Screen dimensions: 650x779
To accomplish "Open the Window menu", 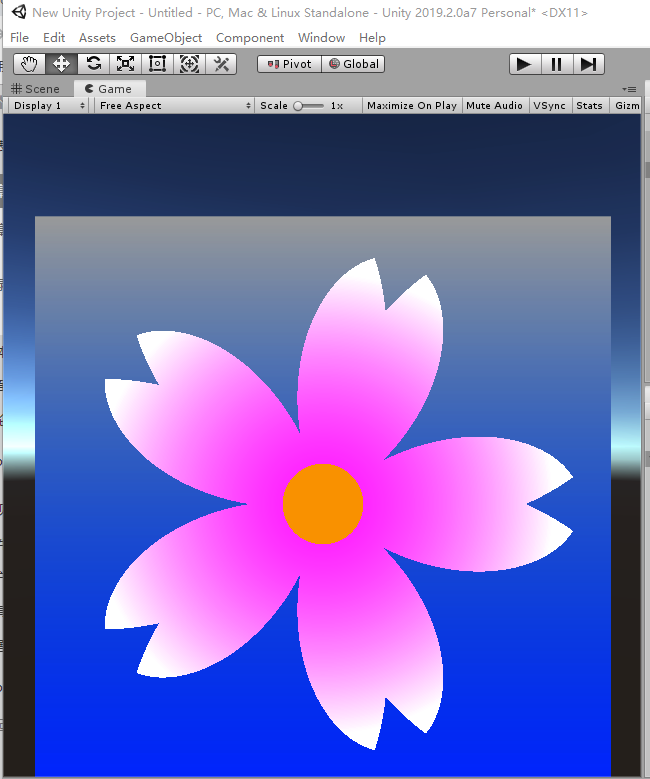I will (322, 38).
